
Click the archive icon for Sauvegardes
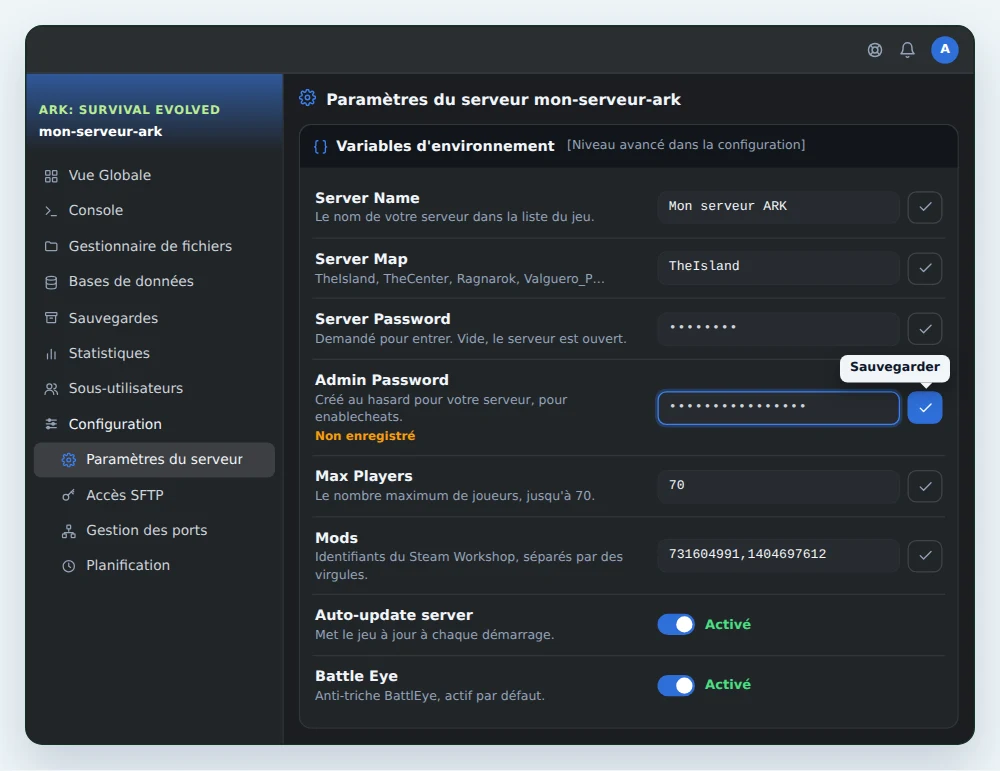click(51, 318)
